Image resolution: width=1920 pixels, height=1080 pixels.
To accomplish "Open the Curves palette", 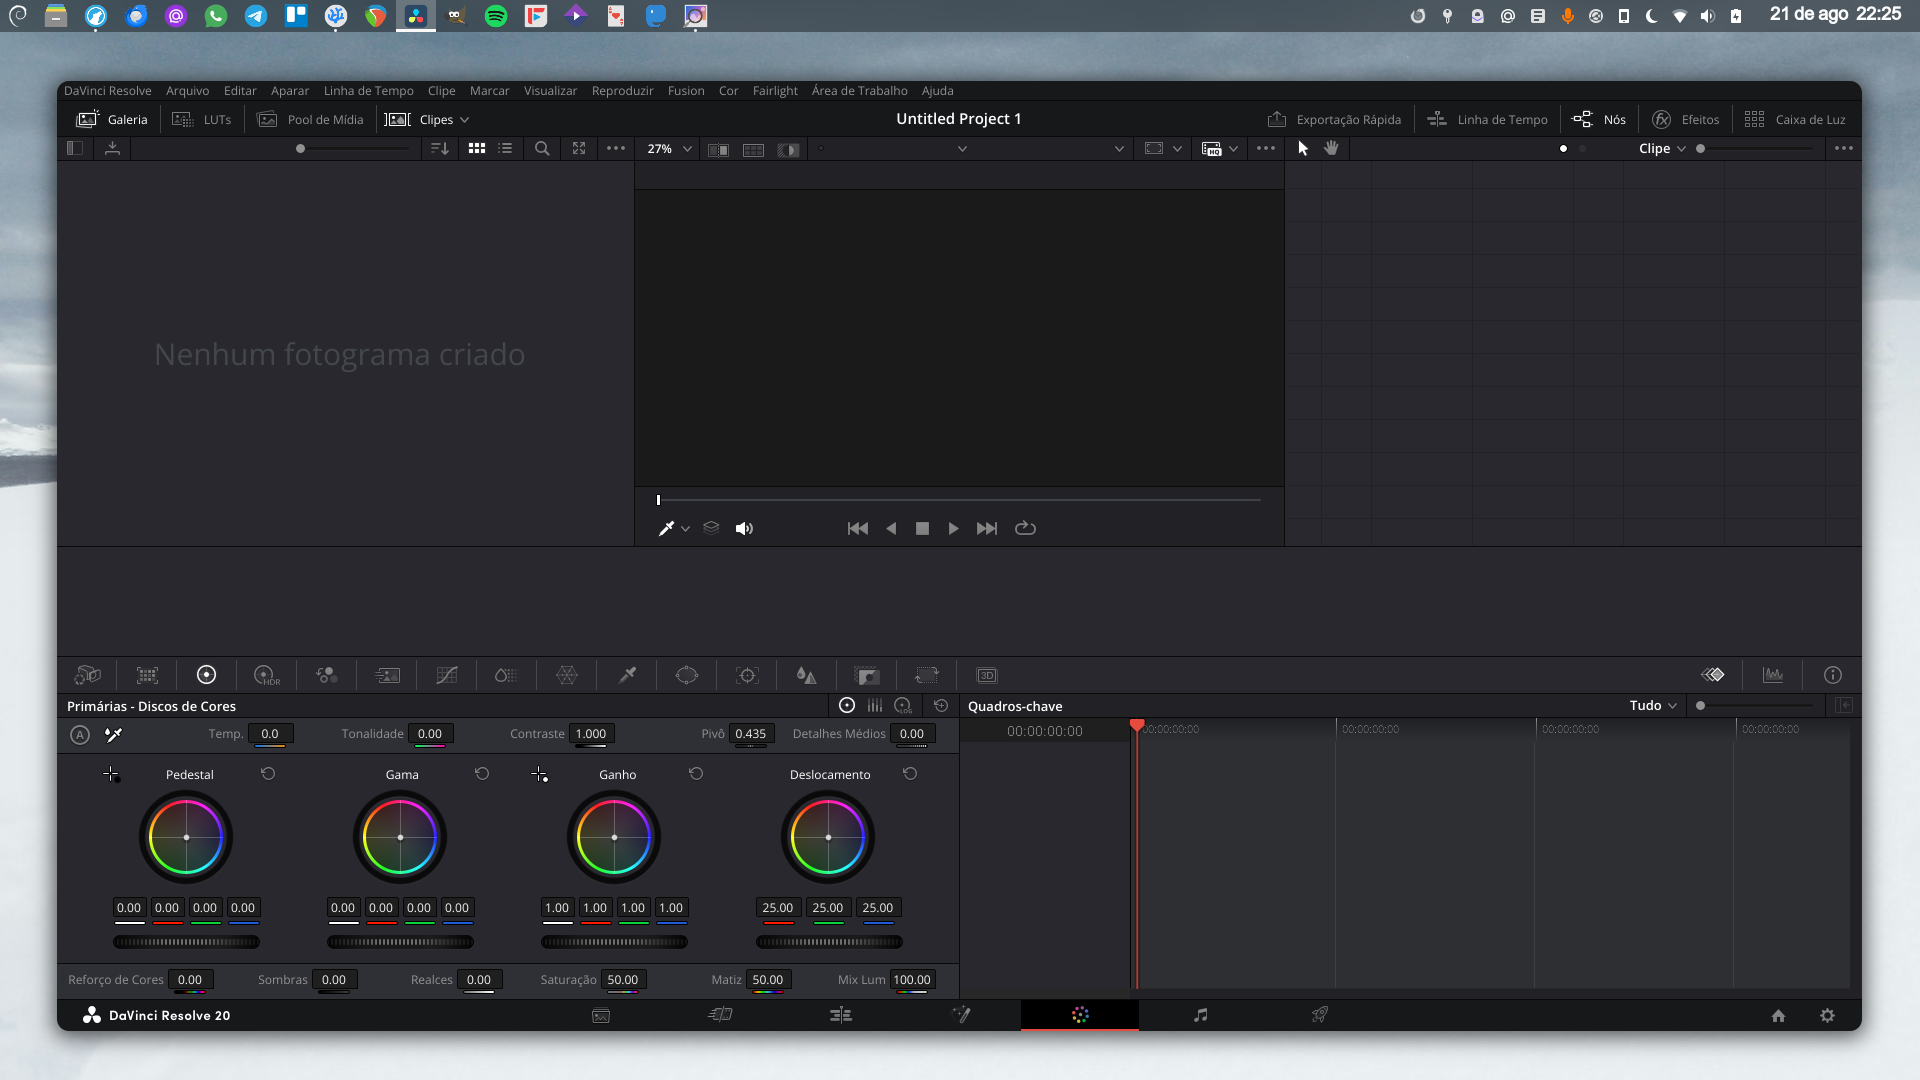I will pyautogui.click(x=446, y=675).
